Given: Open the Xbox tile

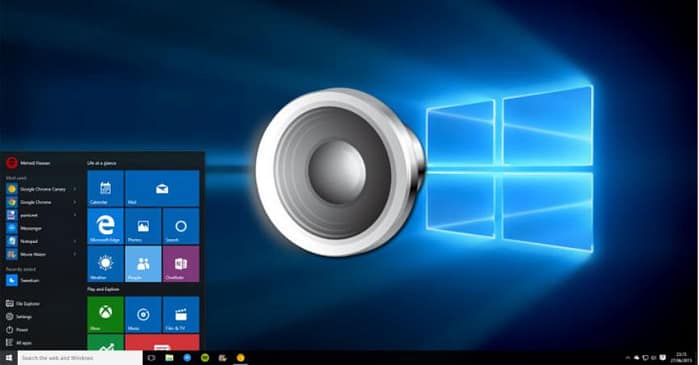Looking at the screenshot, I should pos(105,315).
